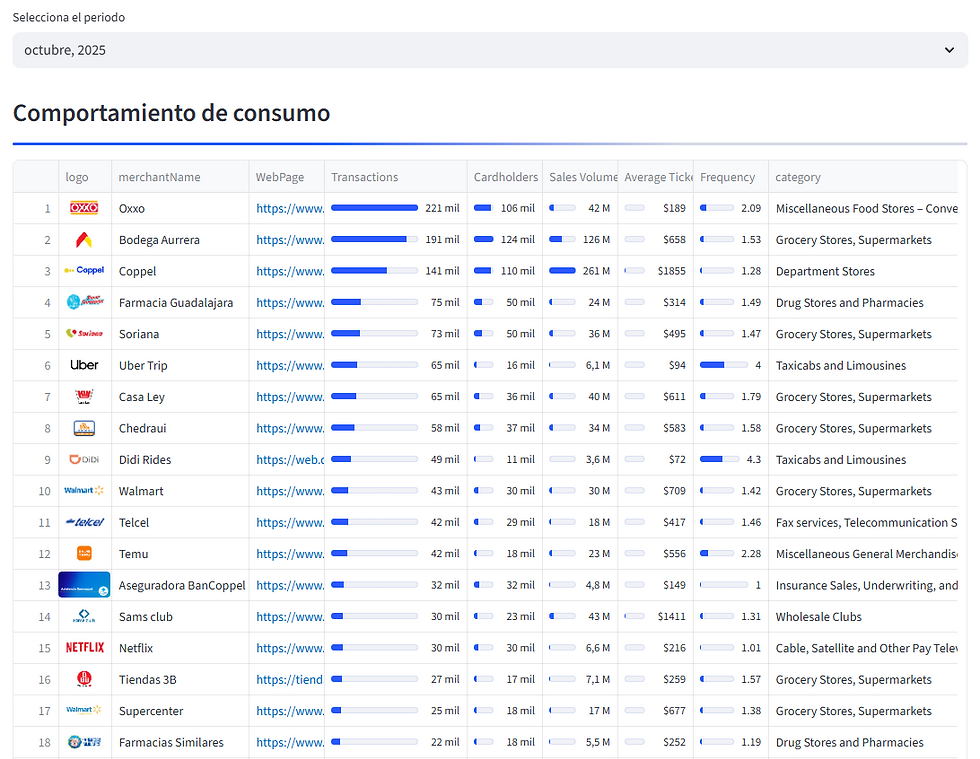This screenshot has height=759, width=980.
Task: Select the Supercenter merchant name cell
Action: tap(180, 711)
